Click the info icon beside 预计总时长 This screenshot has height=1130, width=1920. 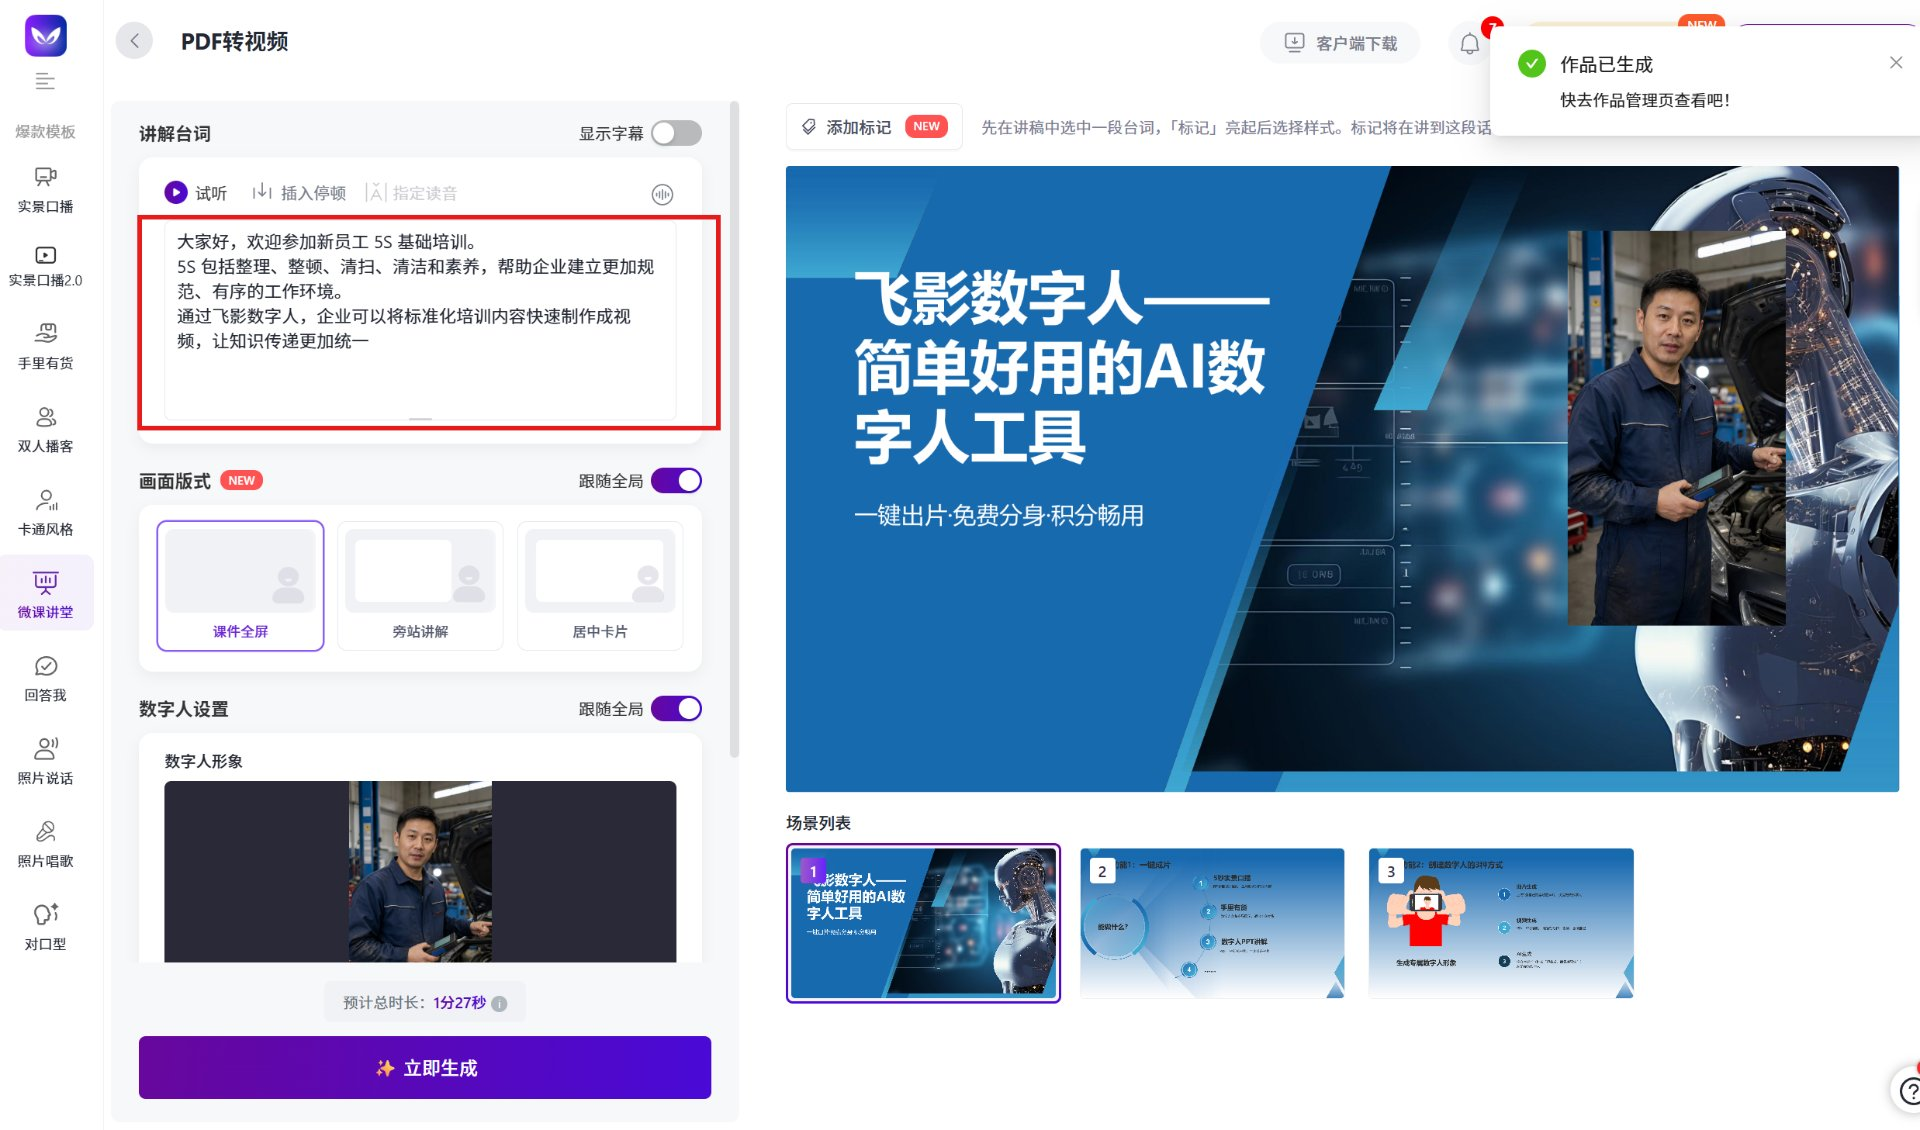(x=500, y=1003)
